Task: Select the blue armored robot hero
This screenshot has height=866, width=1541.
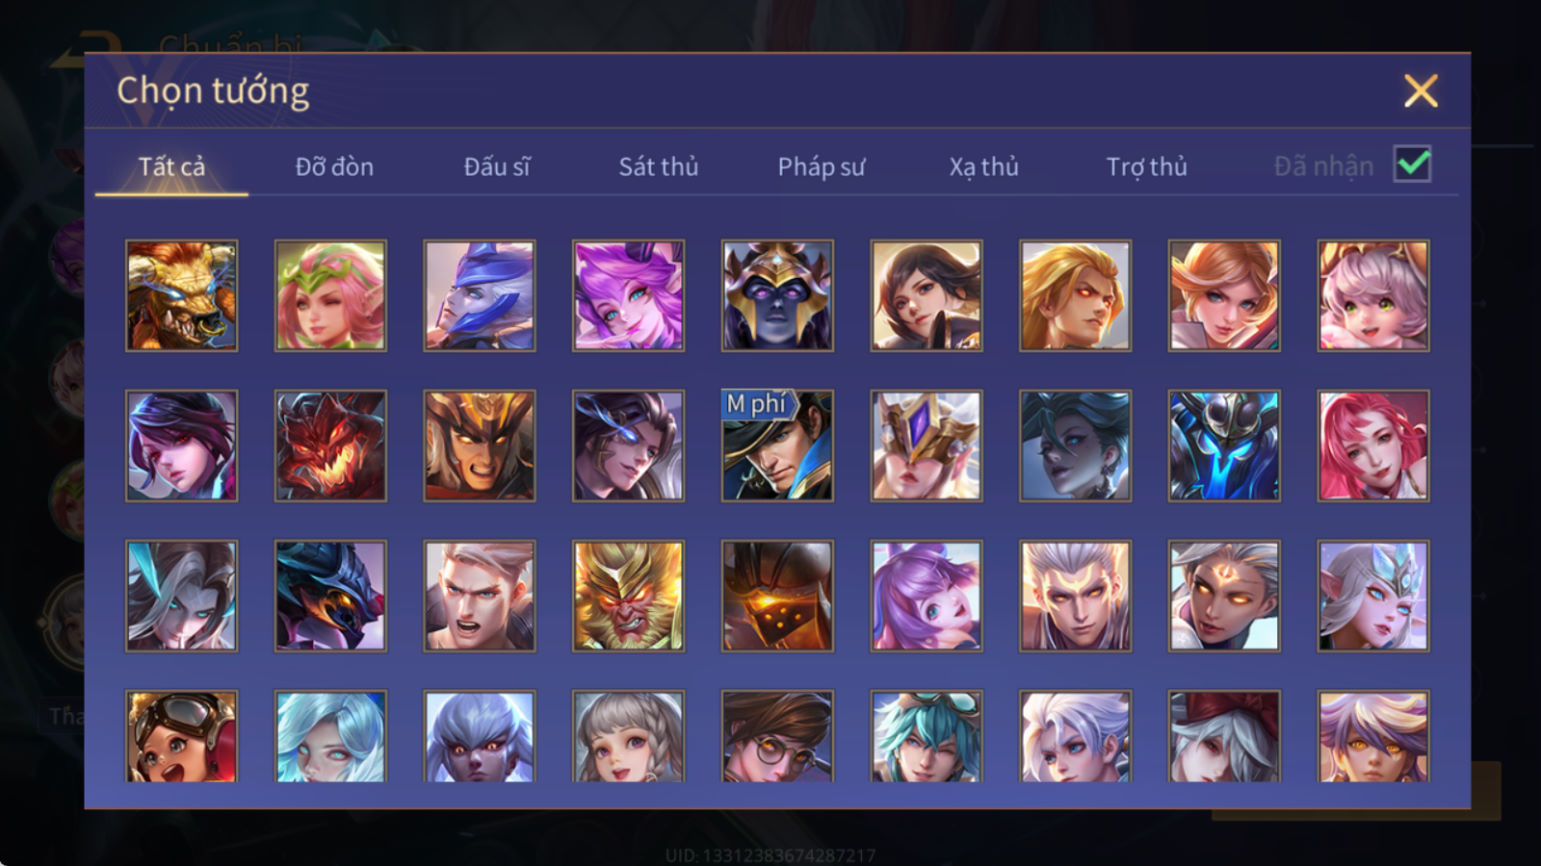Action: [1224, 445]
